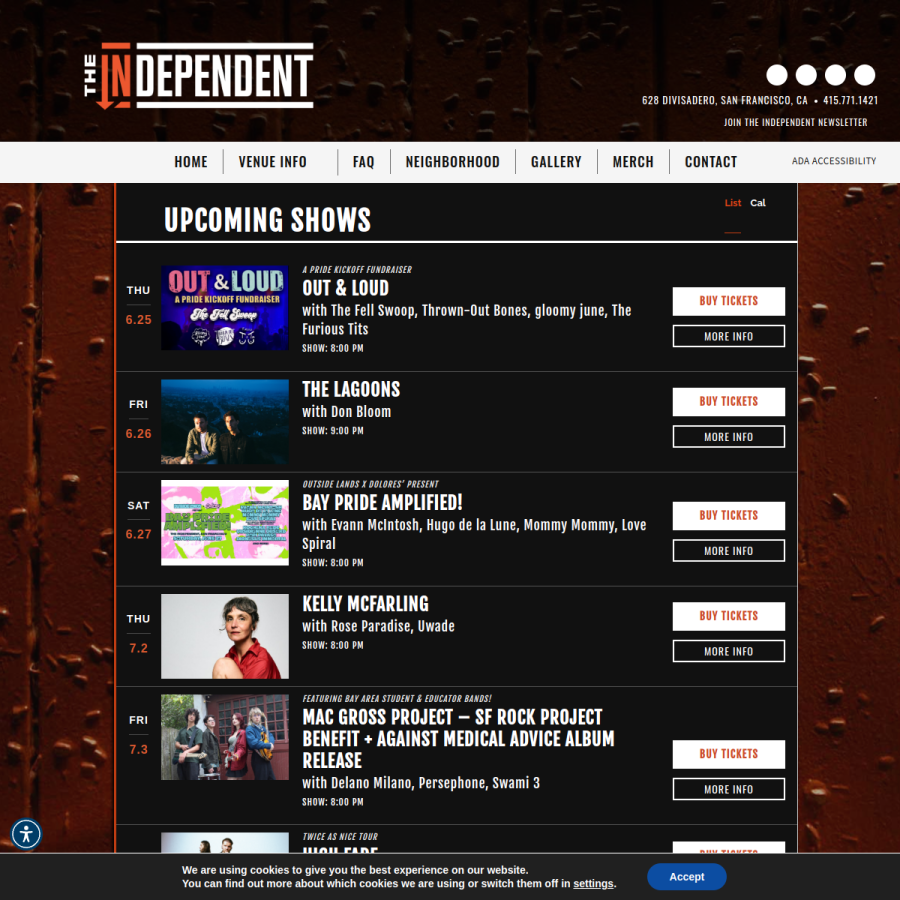View more info for Mac Gross Project
This screenshot has height=900, width=900.
point(728,789)
